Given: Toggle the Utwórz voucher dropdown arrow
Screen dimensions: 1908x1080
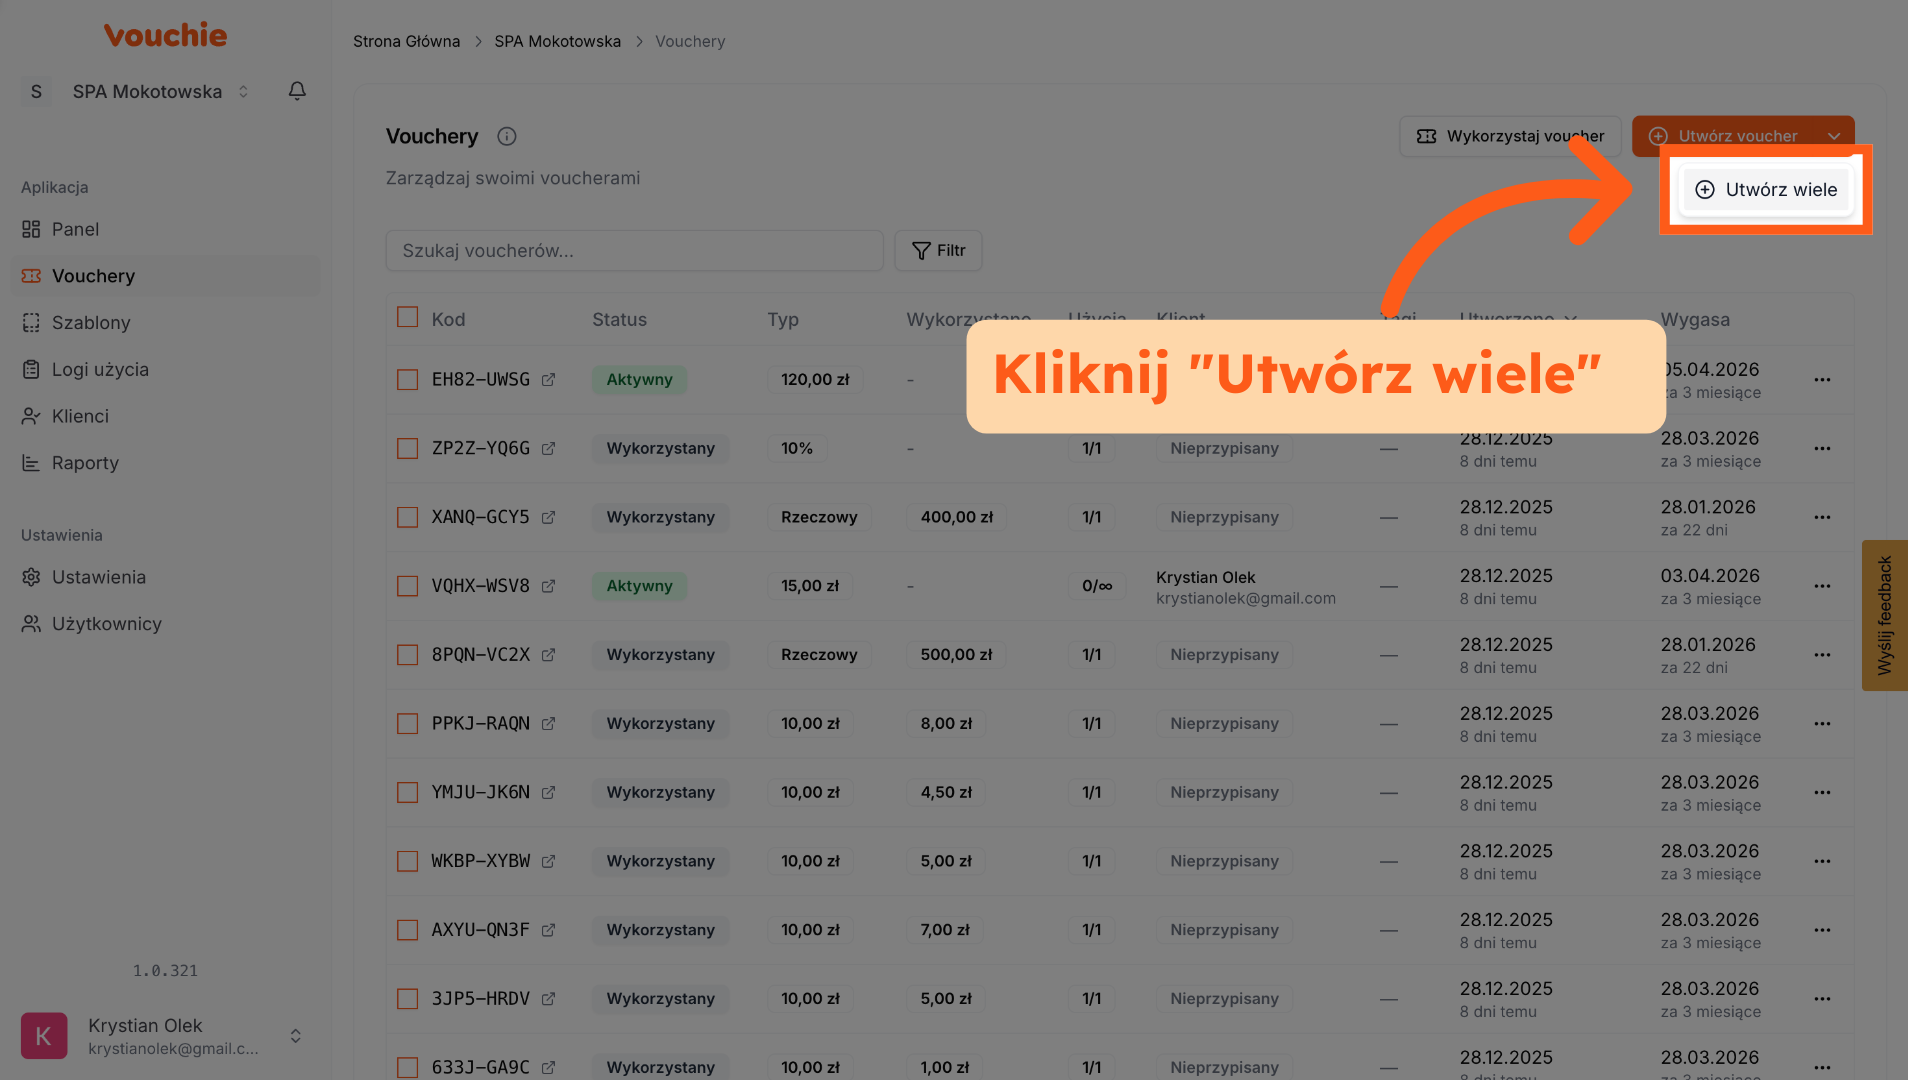Looking at the screenshot, I should tap(1833, 136).
